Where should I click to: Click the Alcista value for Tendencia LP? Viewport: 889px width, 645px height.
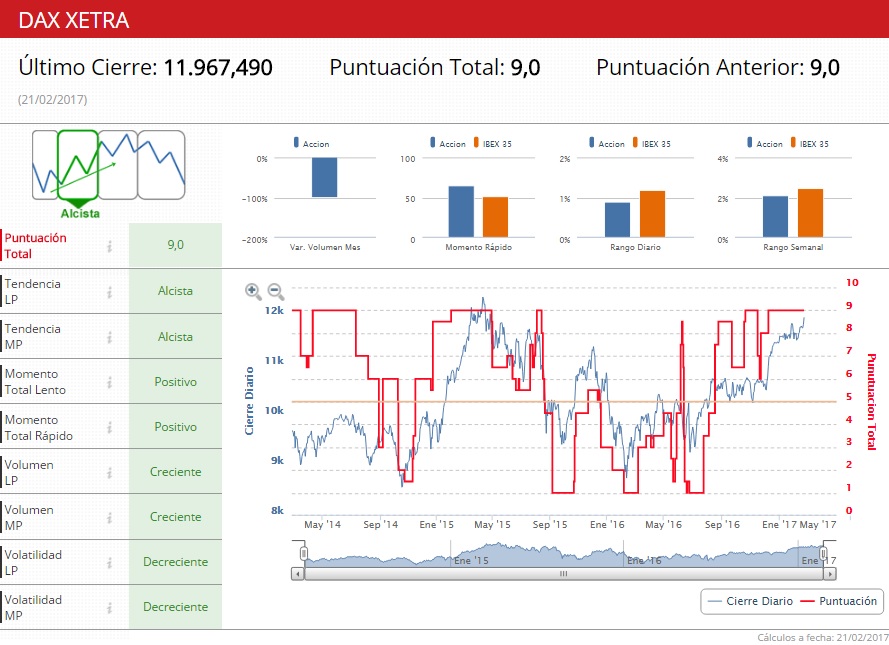pyautogui.click(x=175, y=291)
